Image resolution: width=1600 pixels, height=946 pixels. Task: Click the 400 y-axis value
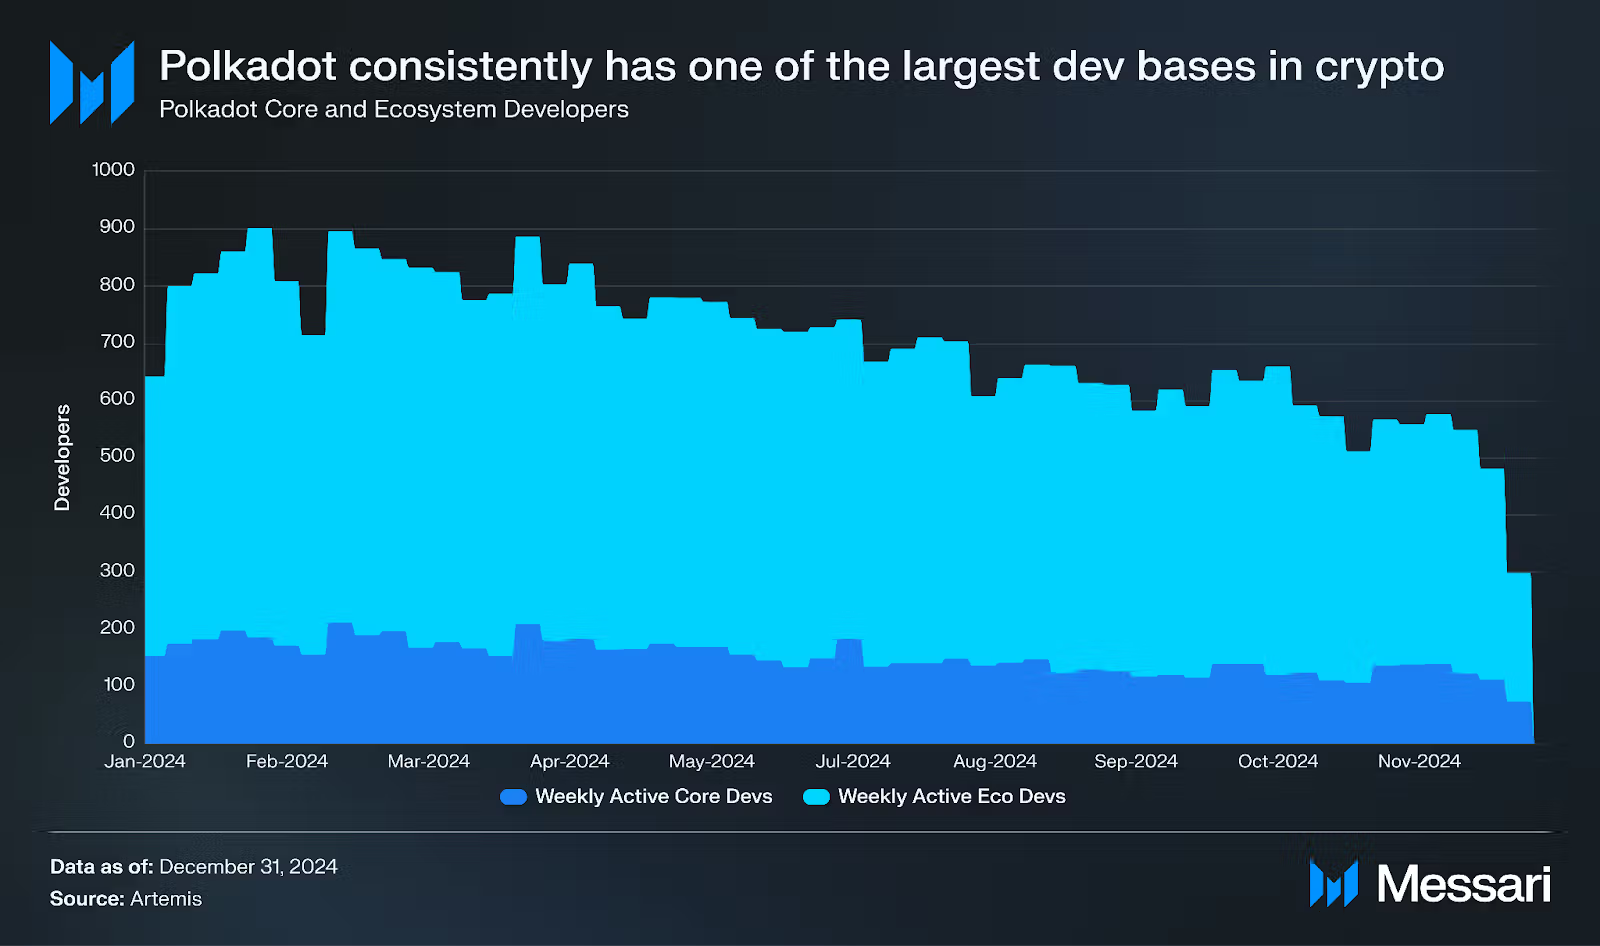pyautogui.click(x=117, y=513)
